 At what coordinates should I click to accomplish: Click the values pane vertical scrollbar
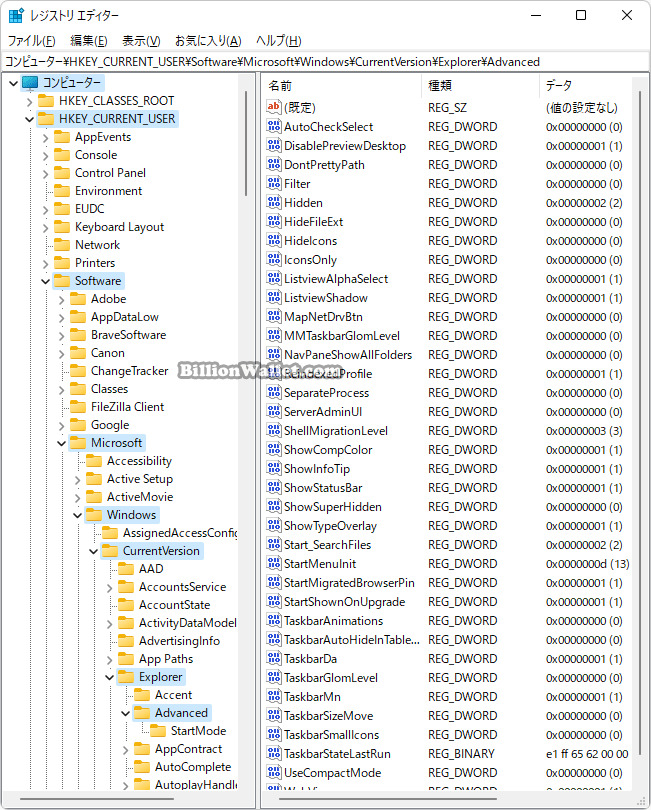pyautogui.click(x=639, y=424)
